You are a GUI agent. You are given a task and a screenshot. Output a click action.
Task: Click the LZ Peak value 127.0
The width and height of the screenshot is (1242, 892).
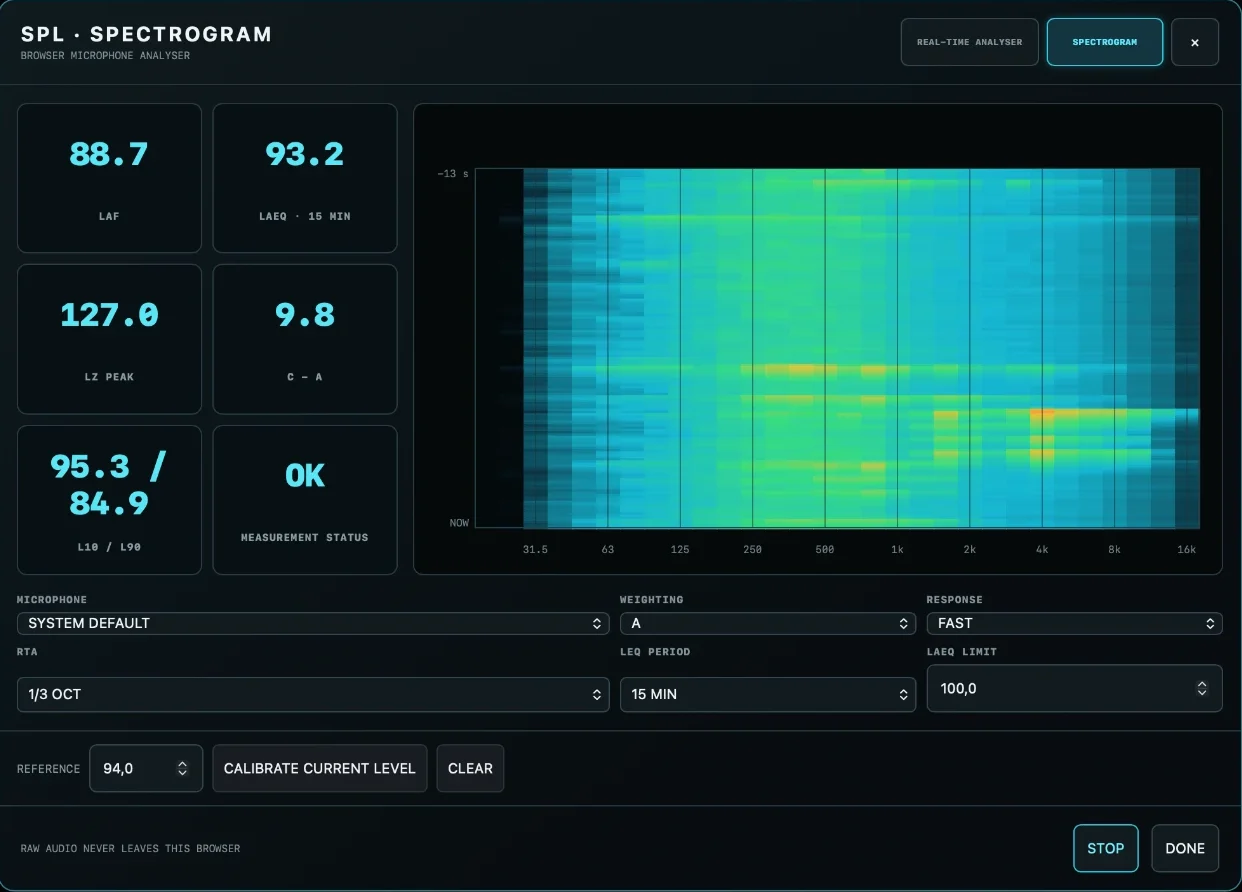(109, 315)
